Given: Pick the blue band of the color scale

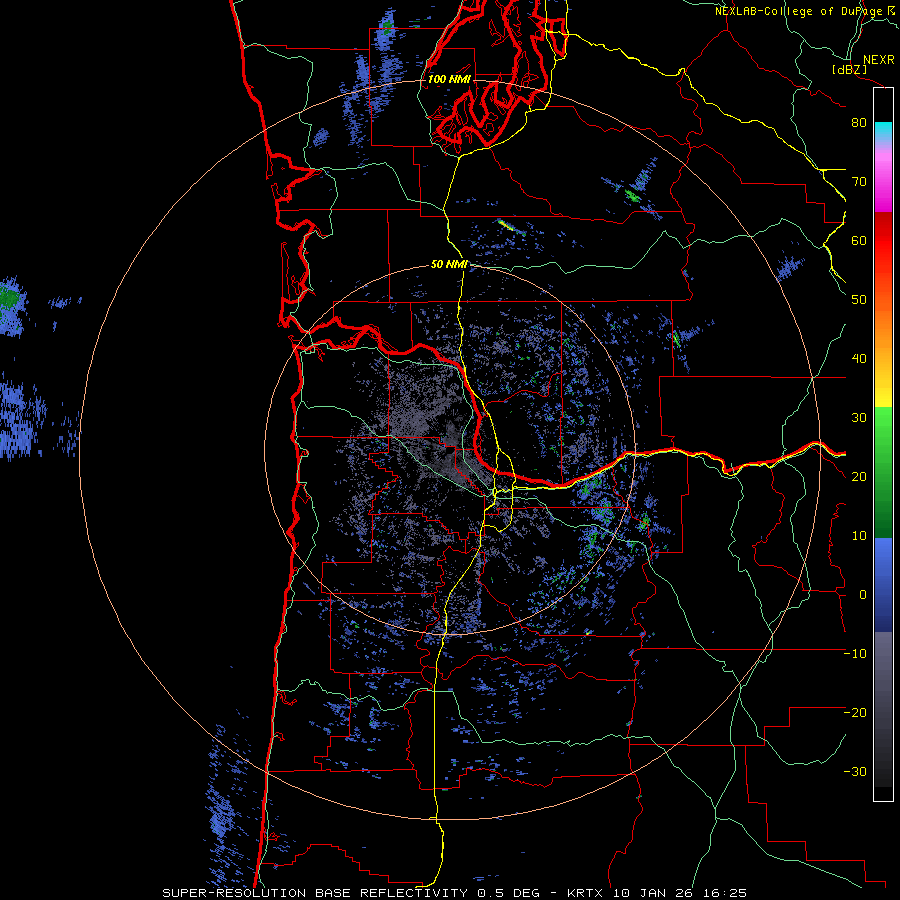Looking at the screenshot, I should (x=883, y=585).
